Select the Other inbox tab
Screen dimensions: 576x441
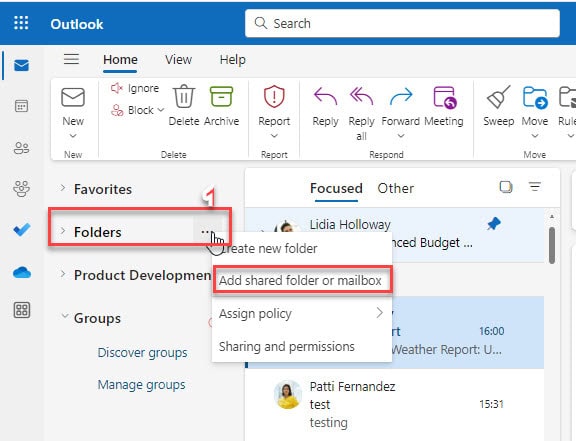(396, 188)
